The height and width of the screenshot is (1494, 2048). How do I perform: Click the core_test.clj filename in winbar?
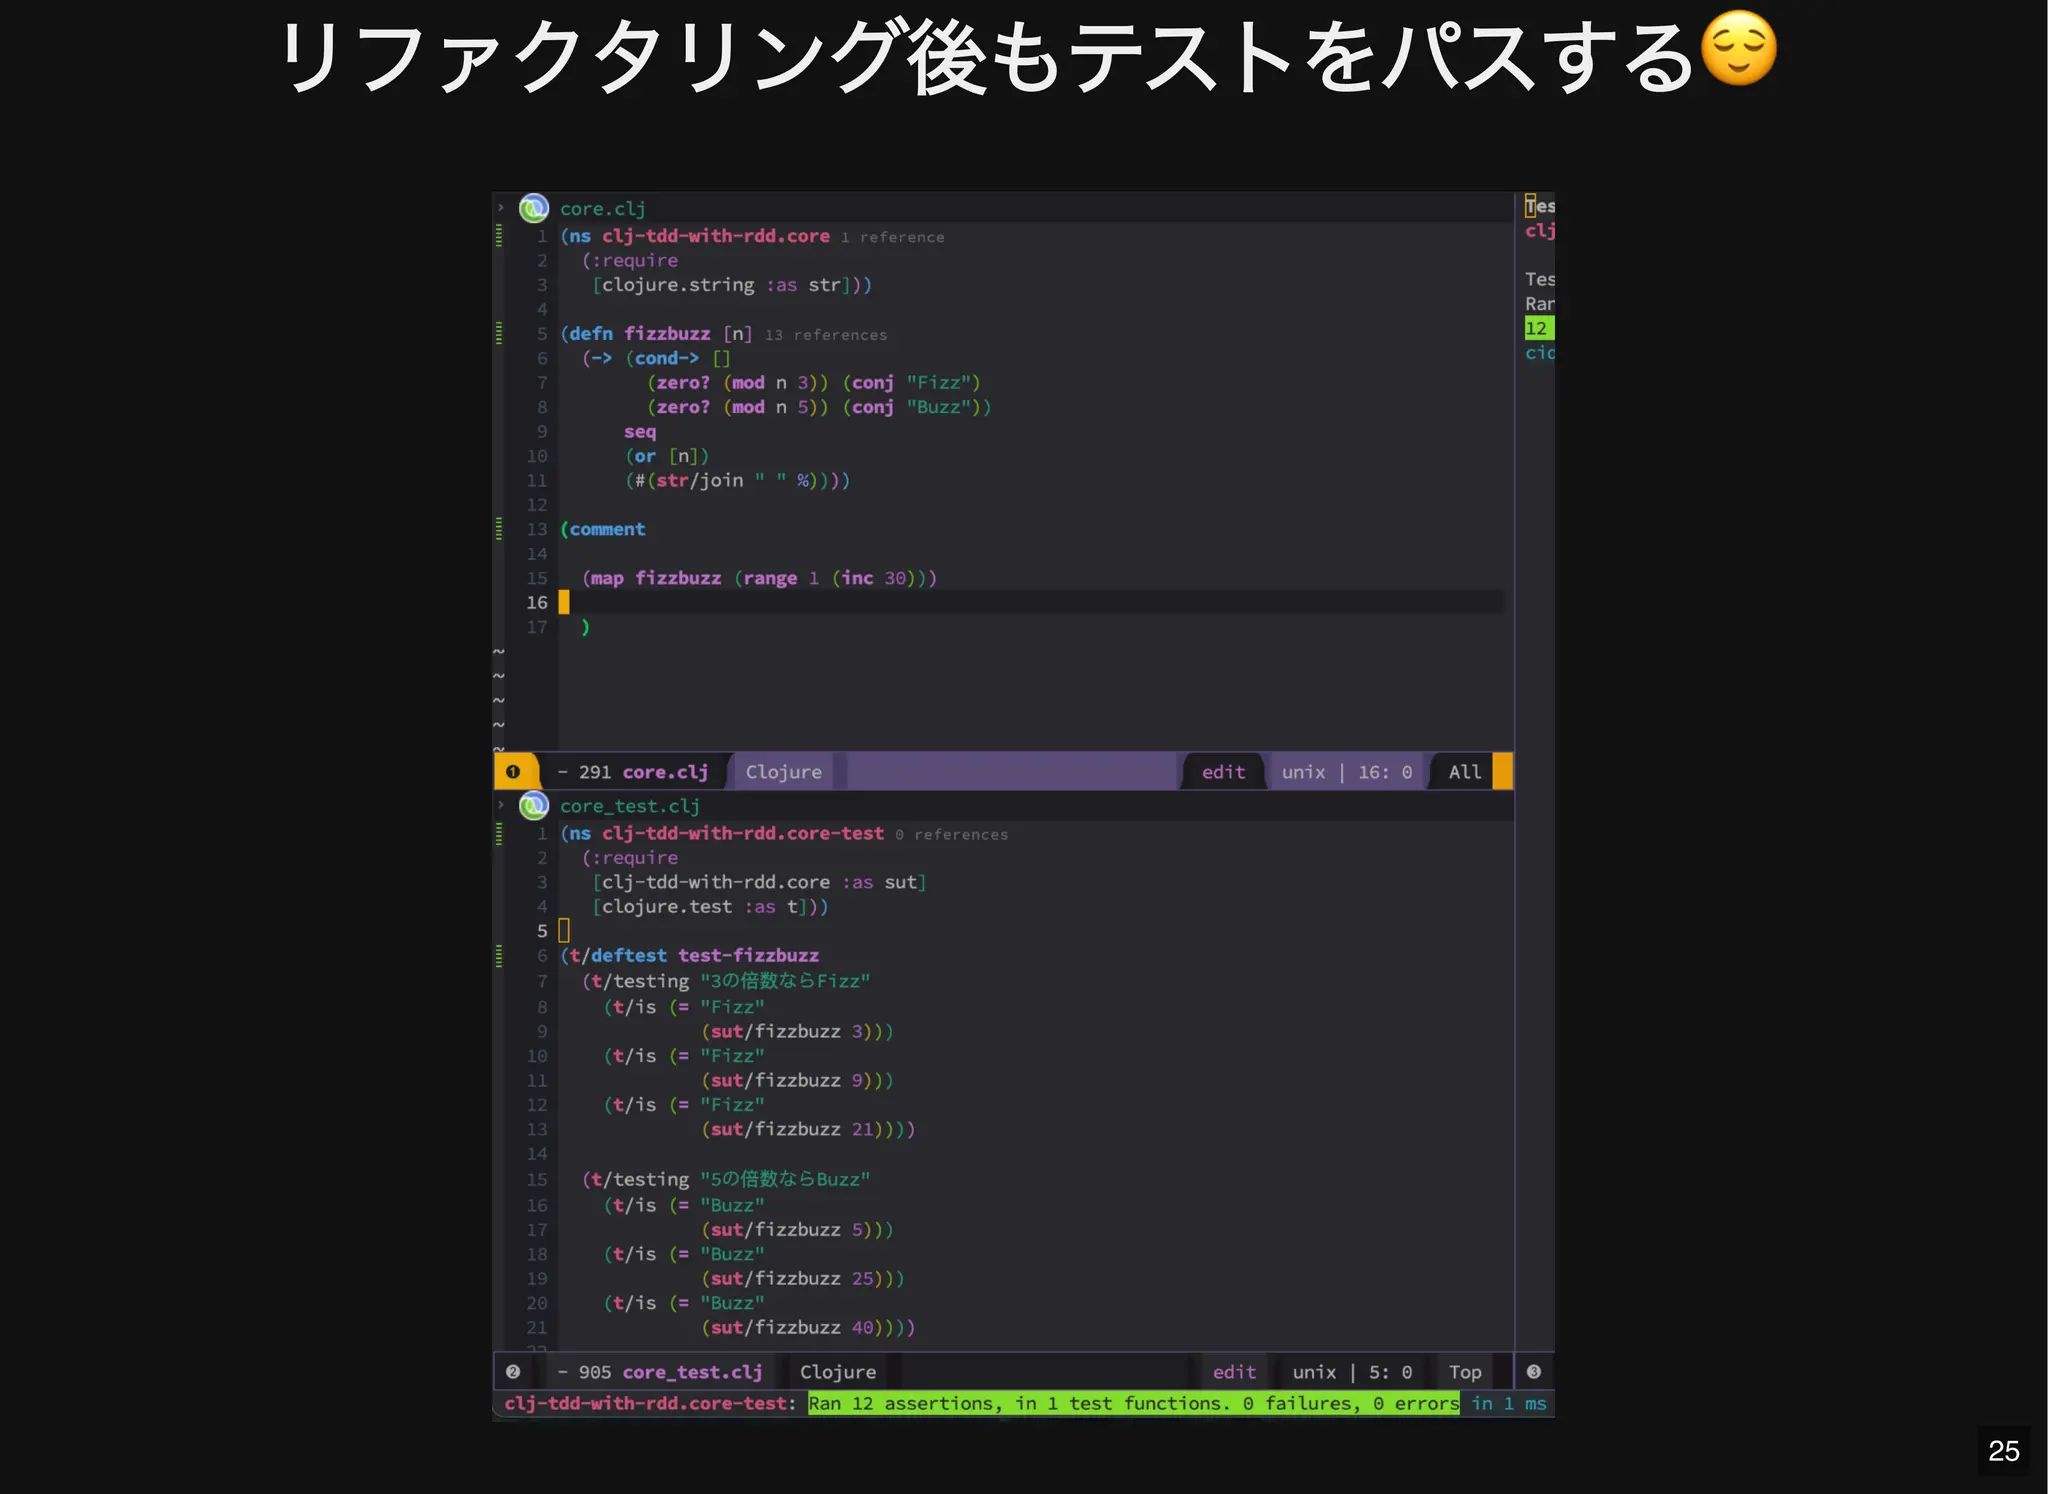630,806
